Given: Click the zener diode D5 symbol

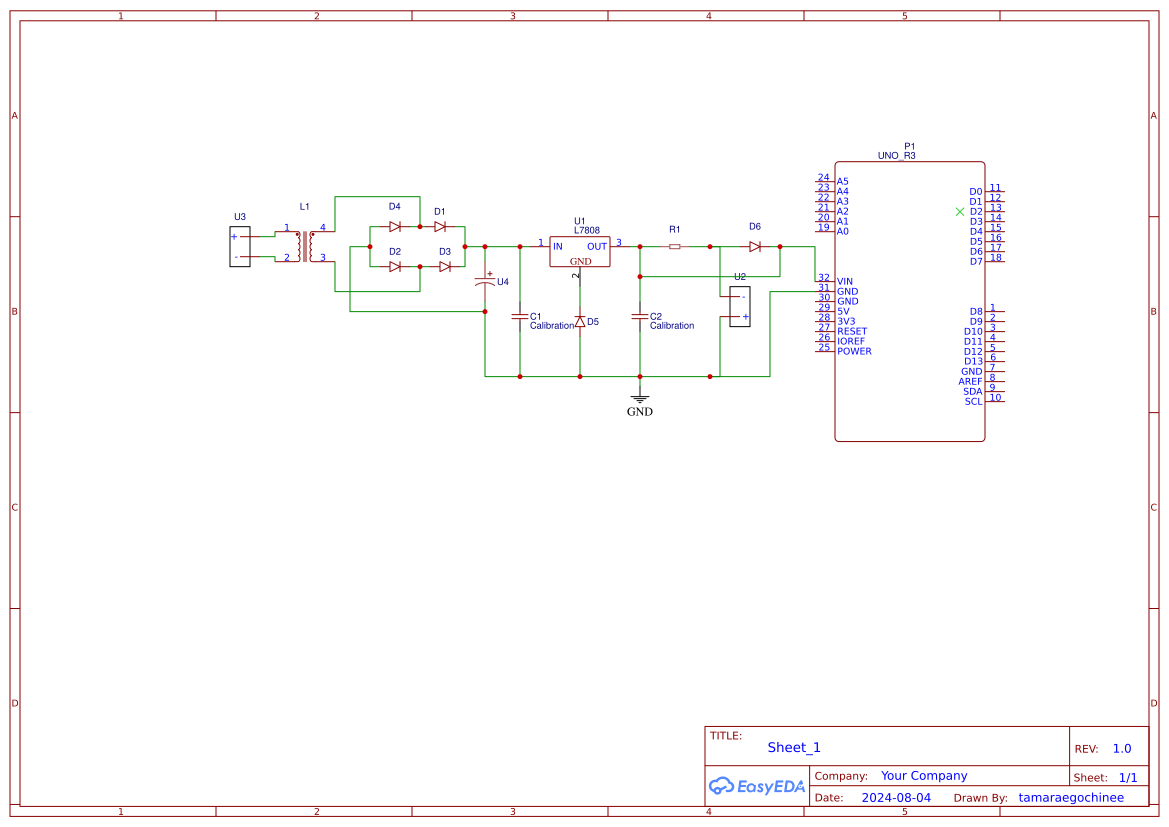Looking at the screenshot, I should pyautogui.click(x=581, y=322).
